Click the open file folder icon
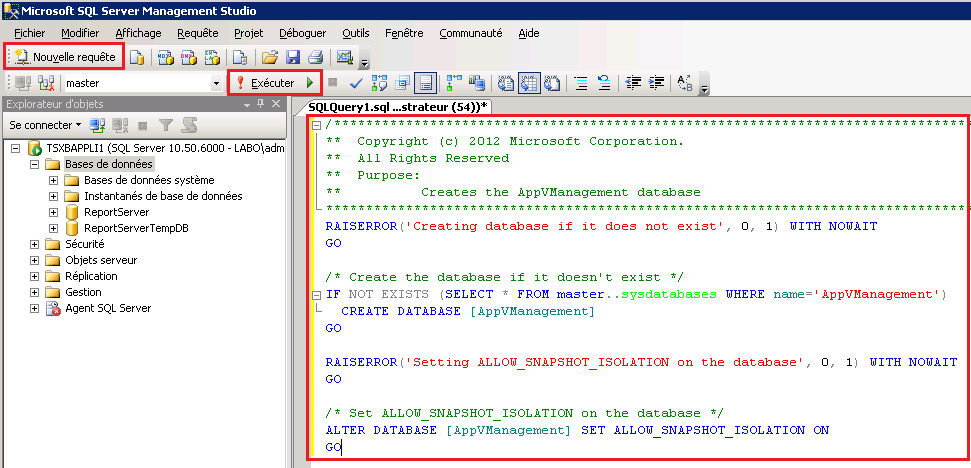The image size is (971, 468). 269,58
